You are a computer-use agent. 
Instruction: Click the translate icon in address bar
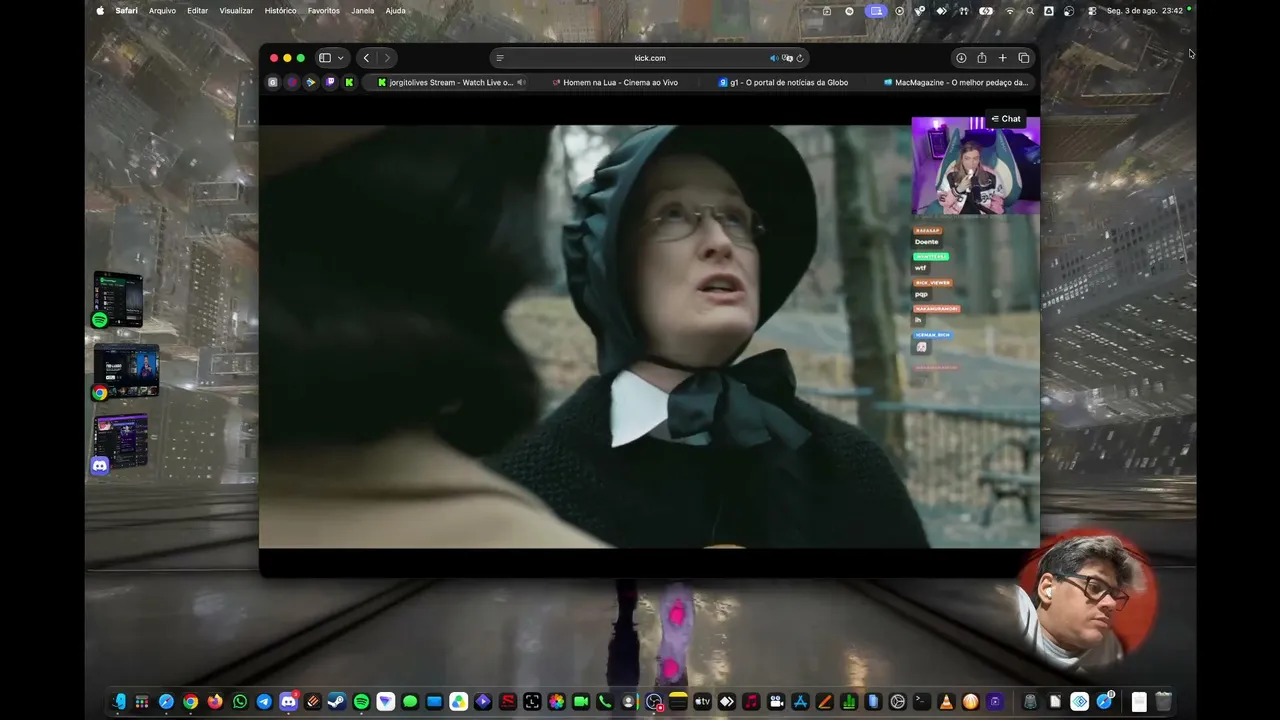787,58
